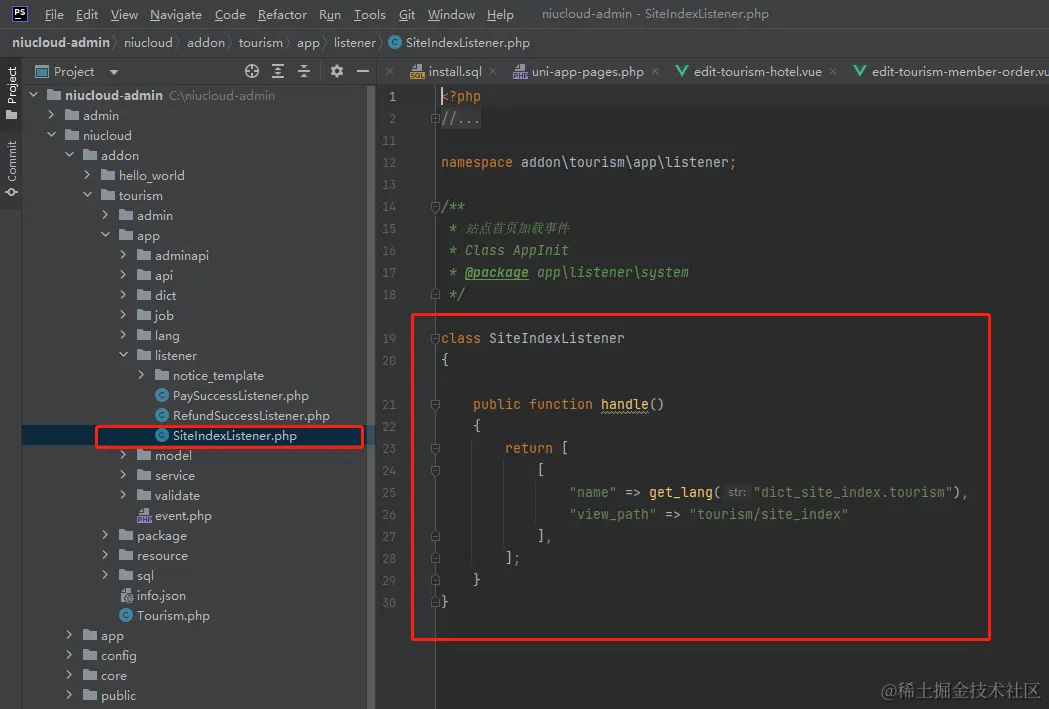Click the PhpStorm PS logo icon
Image resolution: width=1049 pixels, height=709 pixels.
click(20, 13)
